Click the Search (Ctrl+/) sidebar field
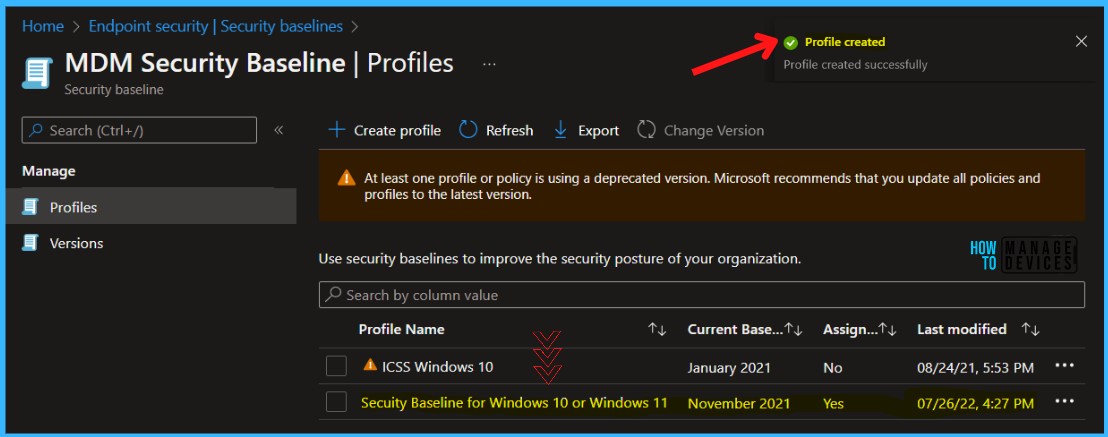Viewport: 1108px width, 437px height. tap(139, 131)
